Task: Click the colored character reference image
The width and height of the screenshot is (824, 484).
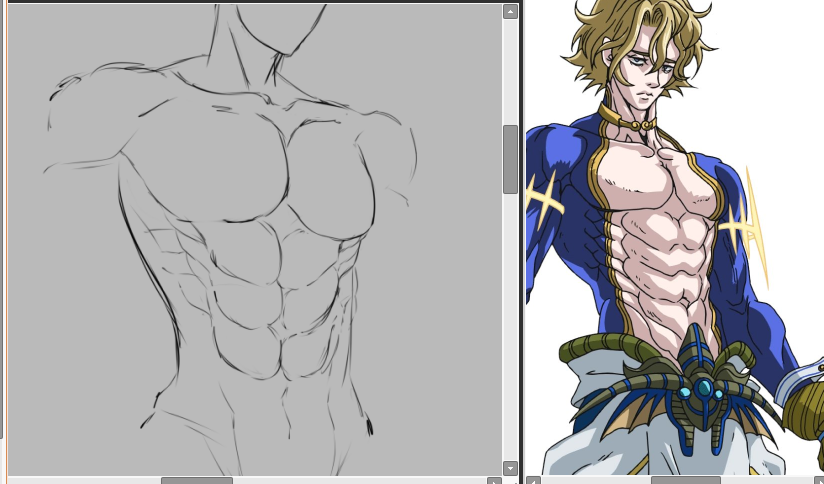Action: coord(675,238)
